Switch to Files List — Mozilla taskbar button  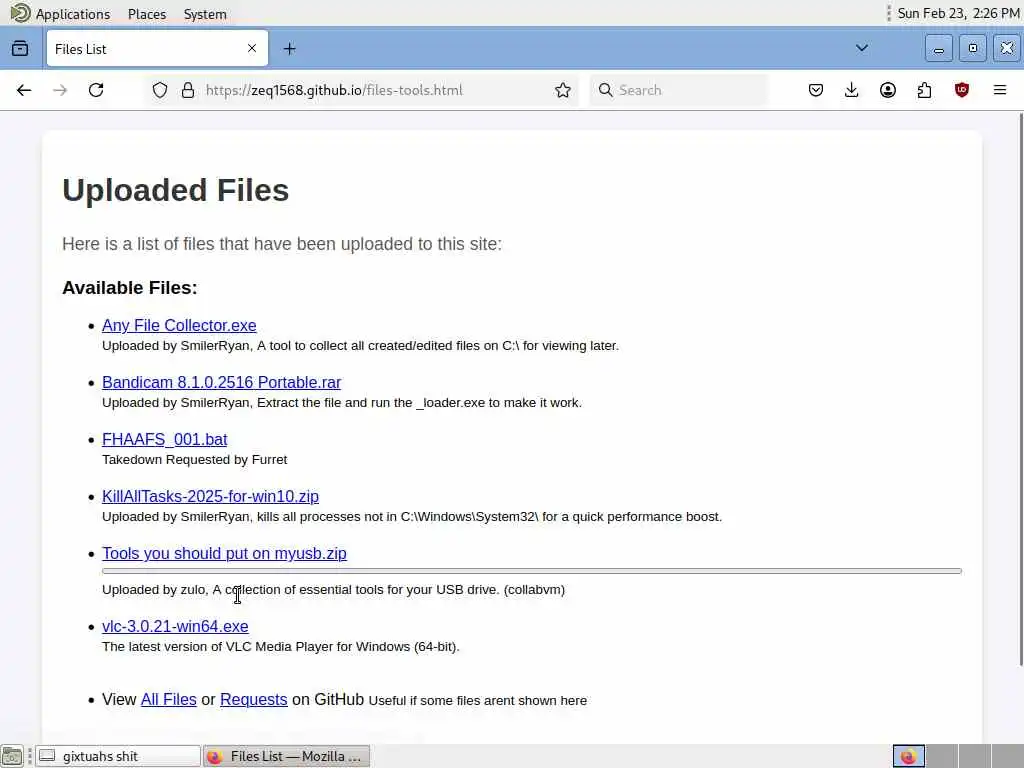[287, 756]
